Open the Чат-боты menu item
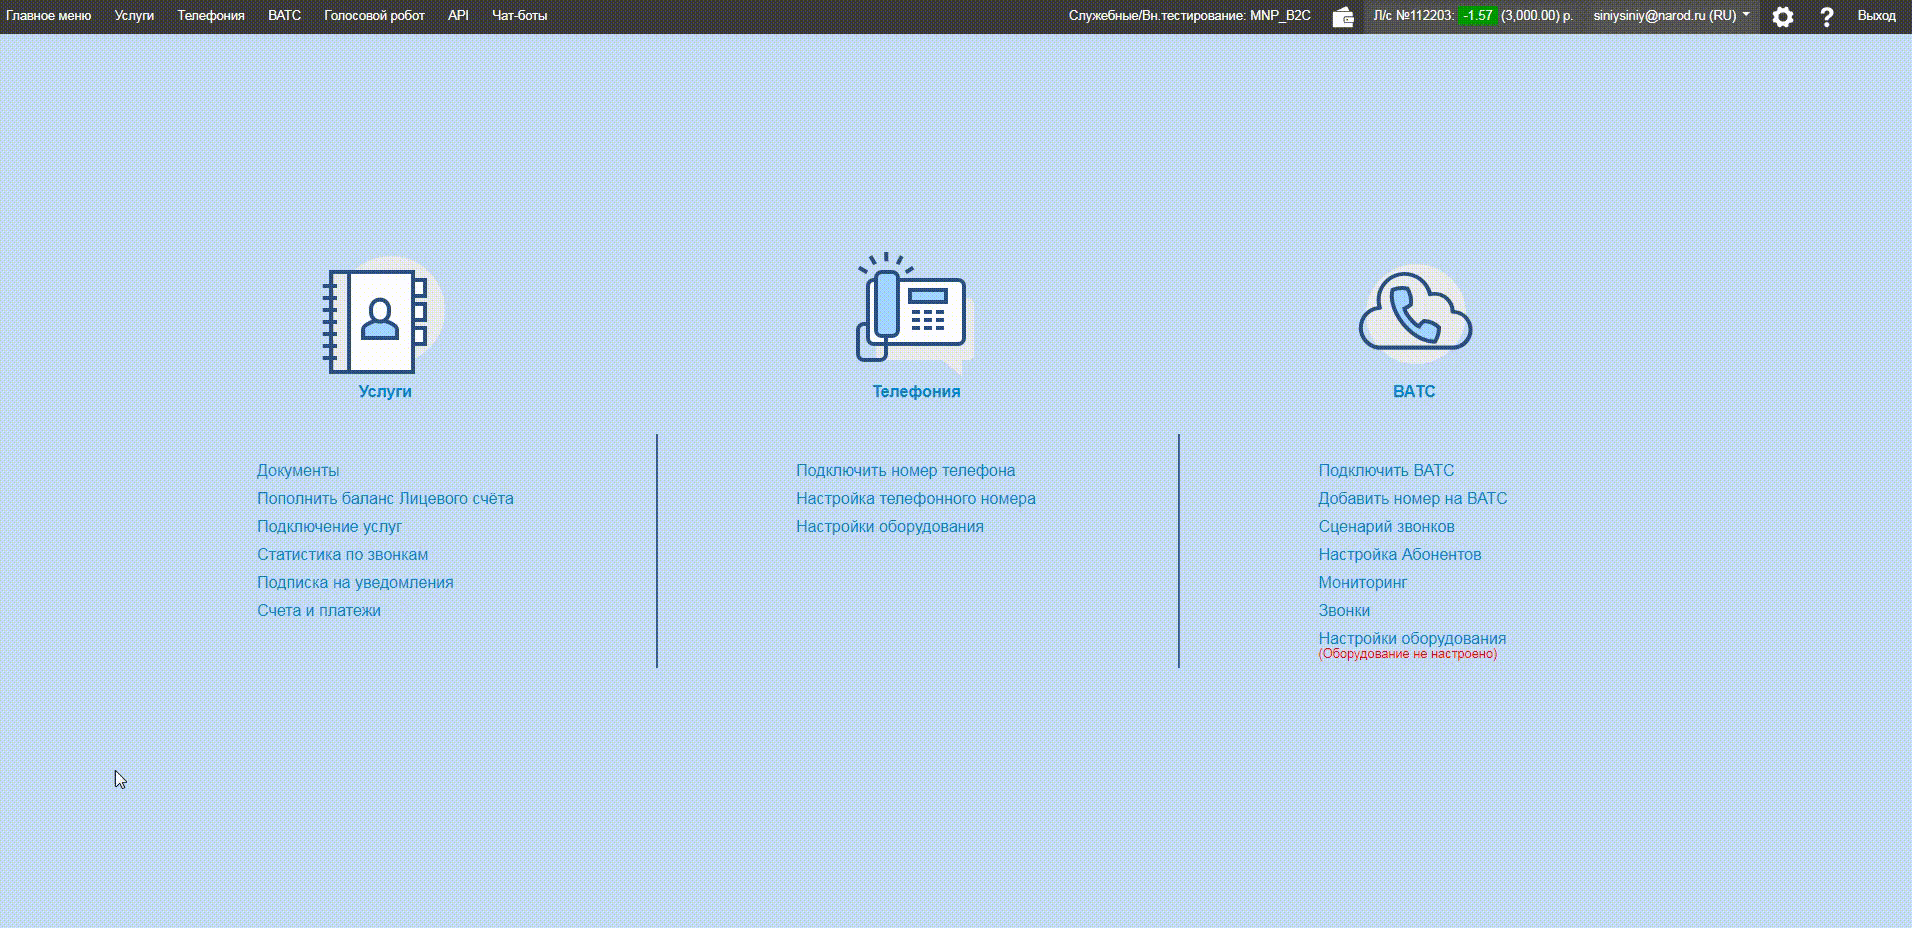1912x928 pixels. tap(519, 16)
